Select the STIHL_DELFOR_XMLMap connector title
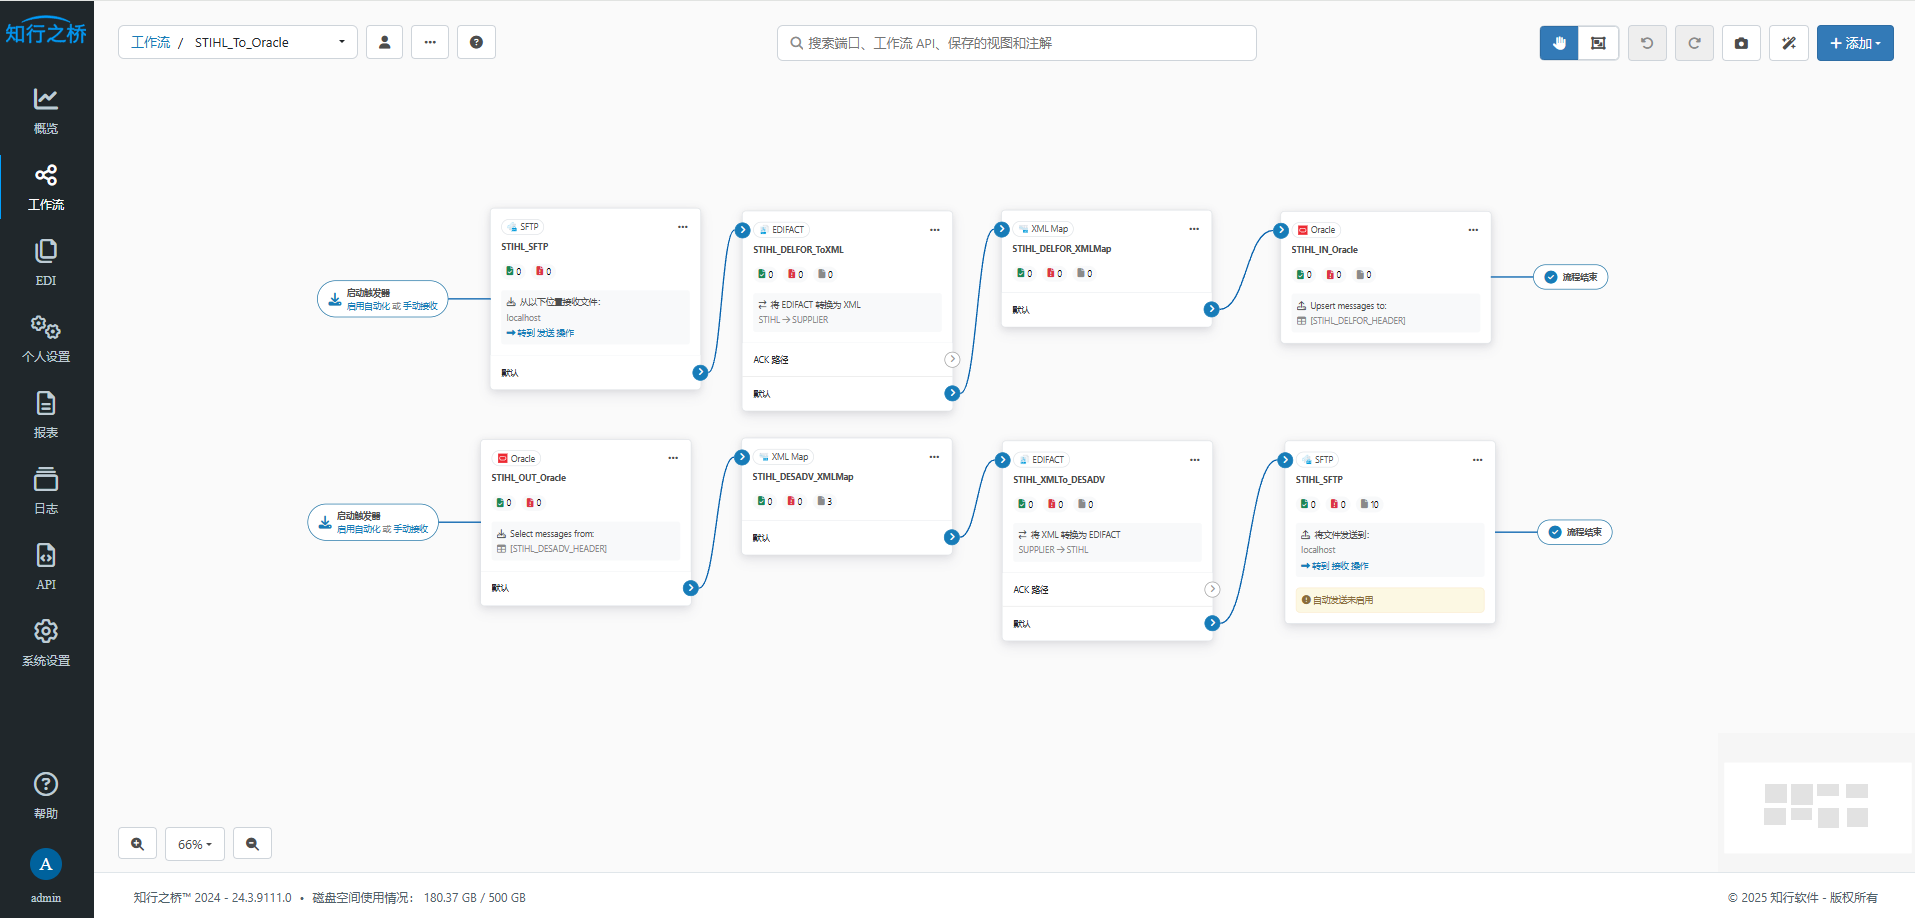1915x918 pixels. click(1061, 249)
